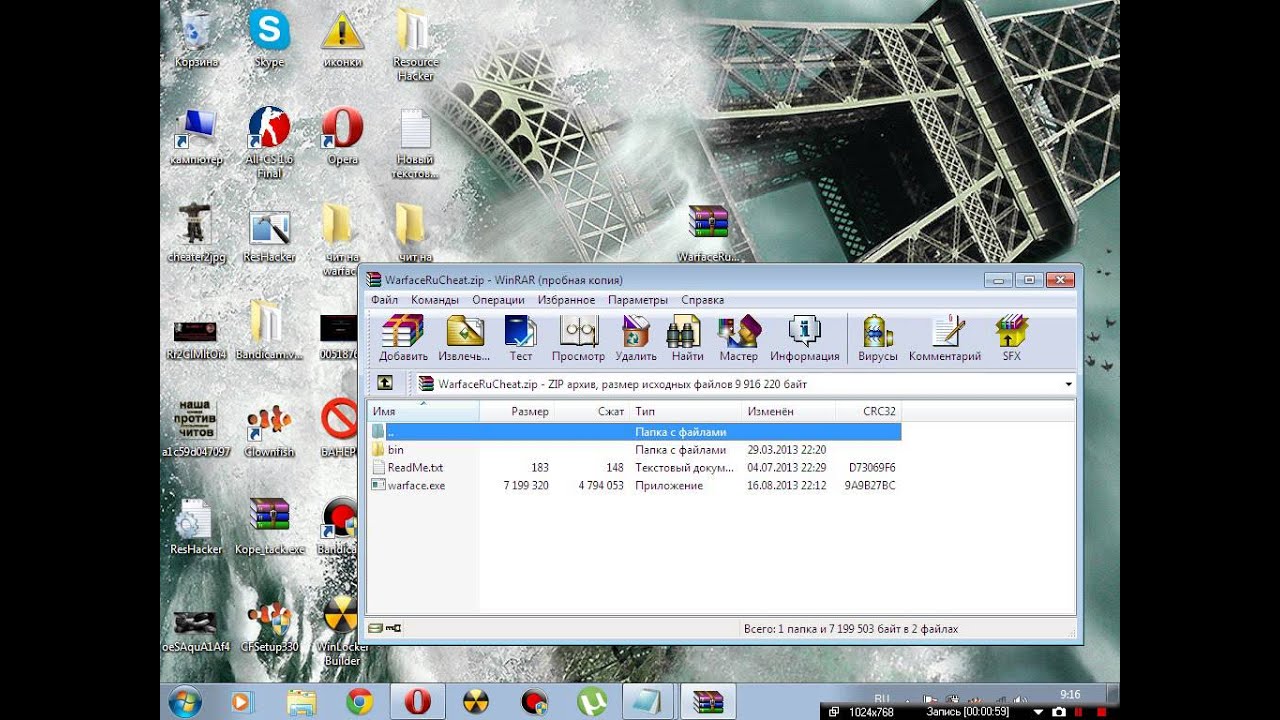This screenshot has height=720, width=1280.
Task: Click the CRC value D73069F6
Action: click(x=872, y=468)
